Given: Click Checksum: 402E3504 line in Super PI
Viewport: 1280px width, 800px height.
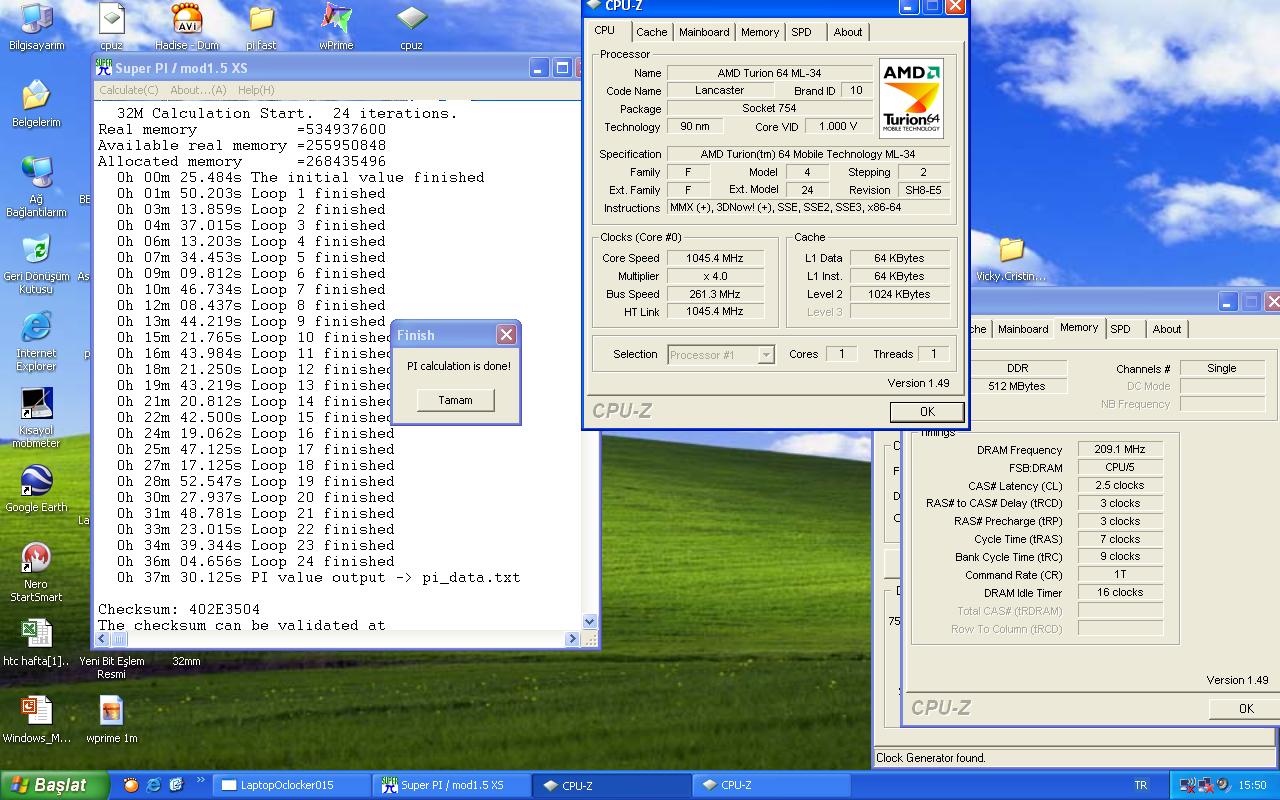Looking at the screenshot, I should tap(179, 609).
